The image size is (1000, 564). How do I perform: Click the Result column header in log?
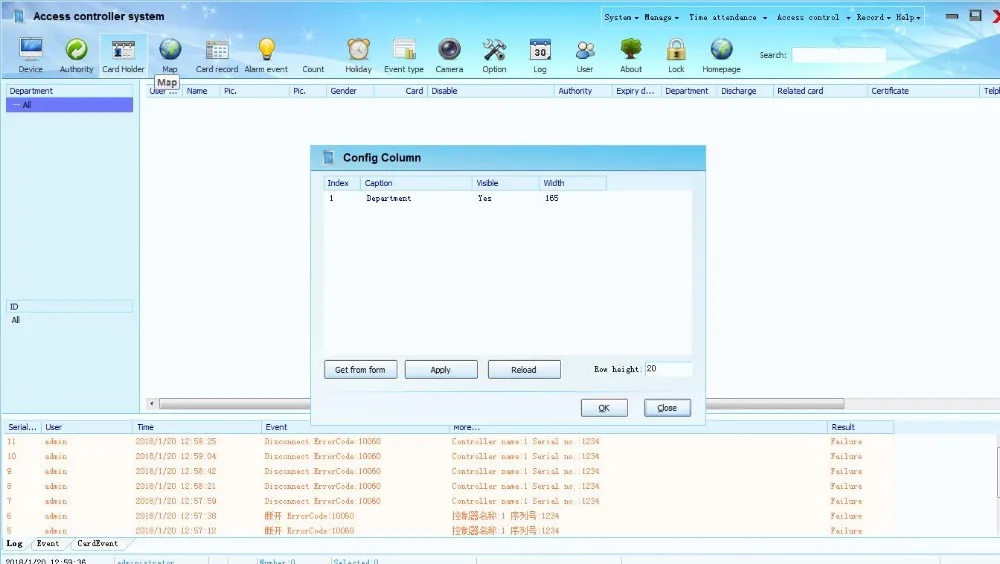860,427
